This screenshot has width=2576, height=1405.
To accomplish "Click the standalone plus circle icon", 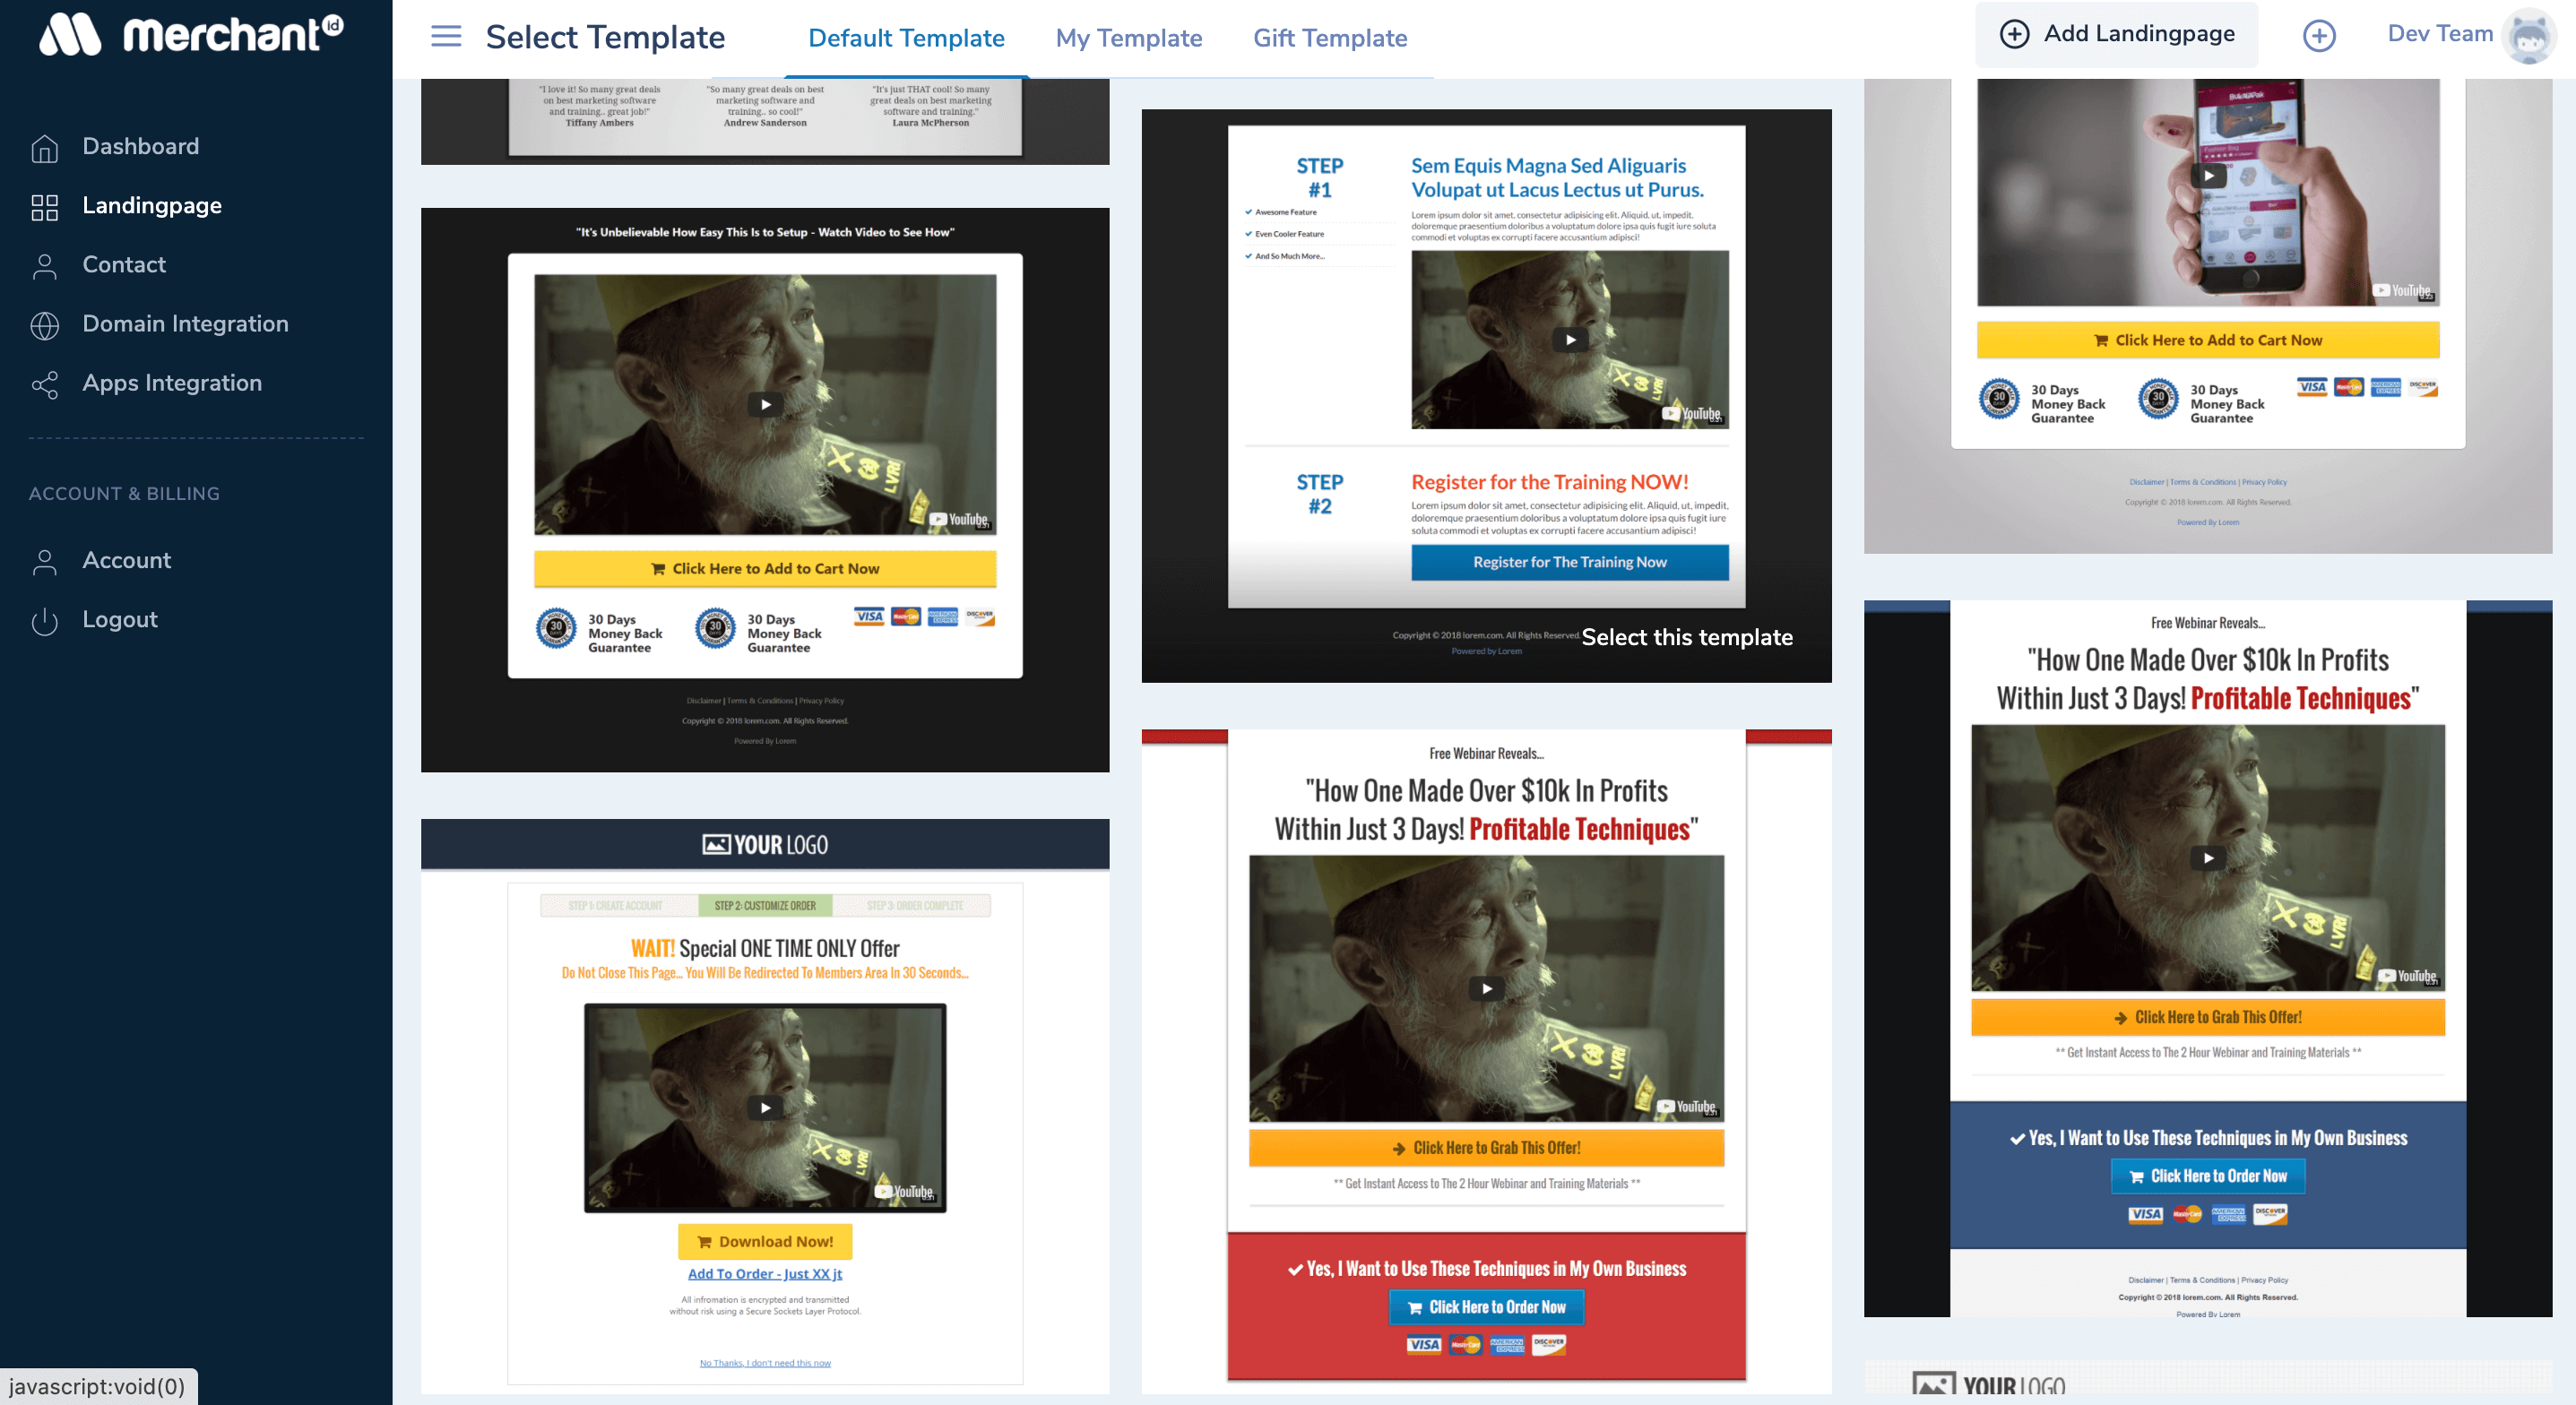I will [2318, 36].
